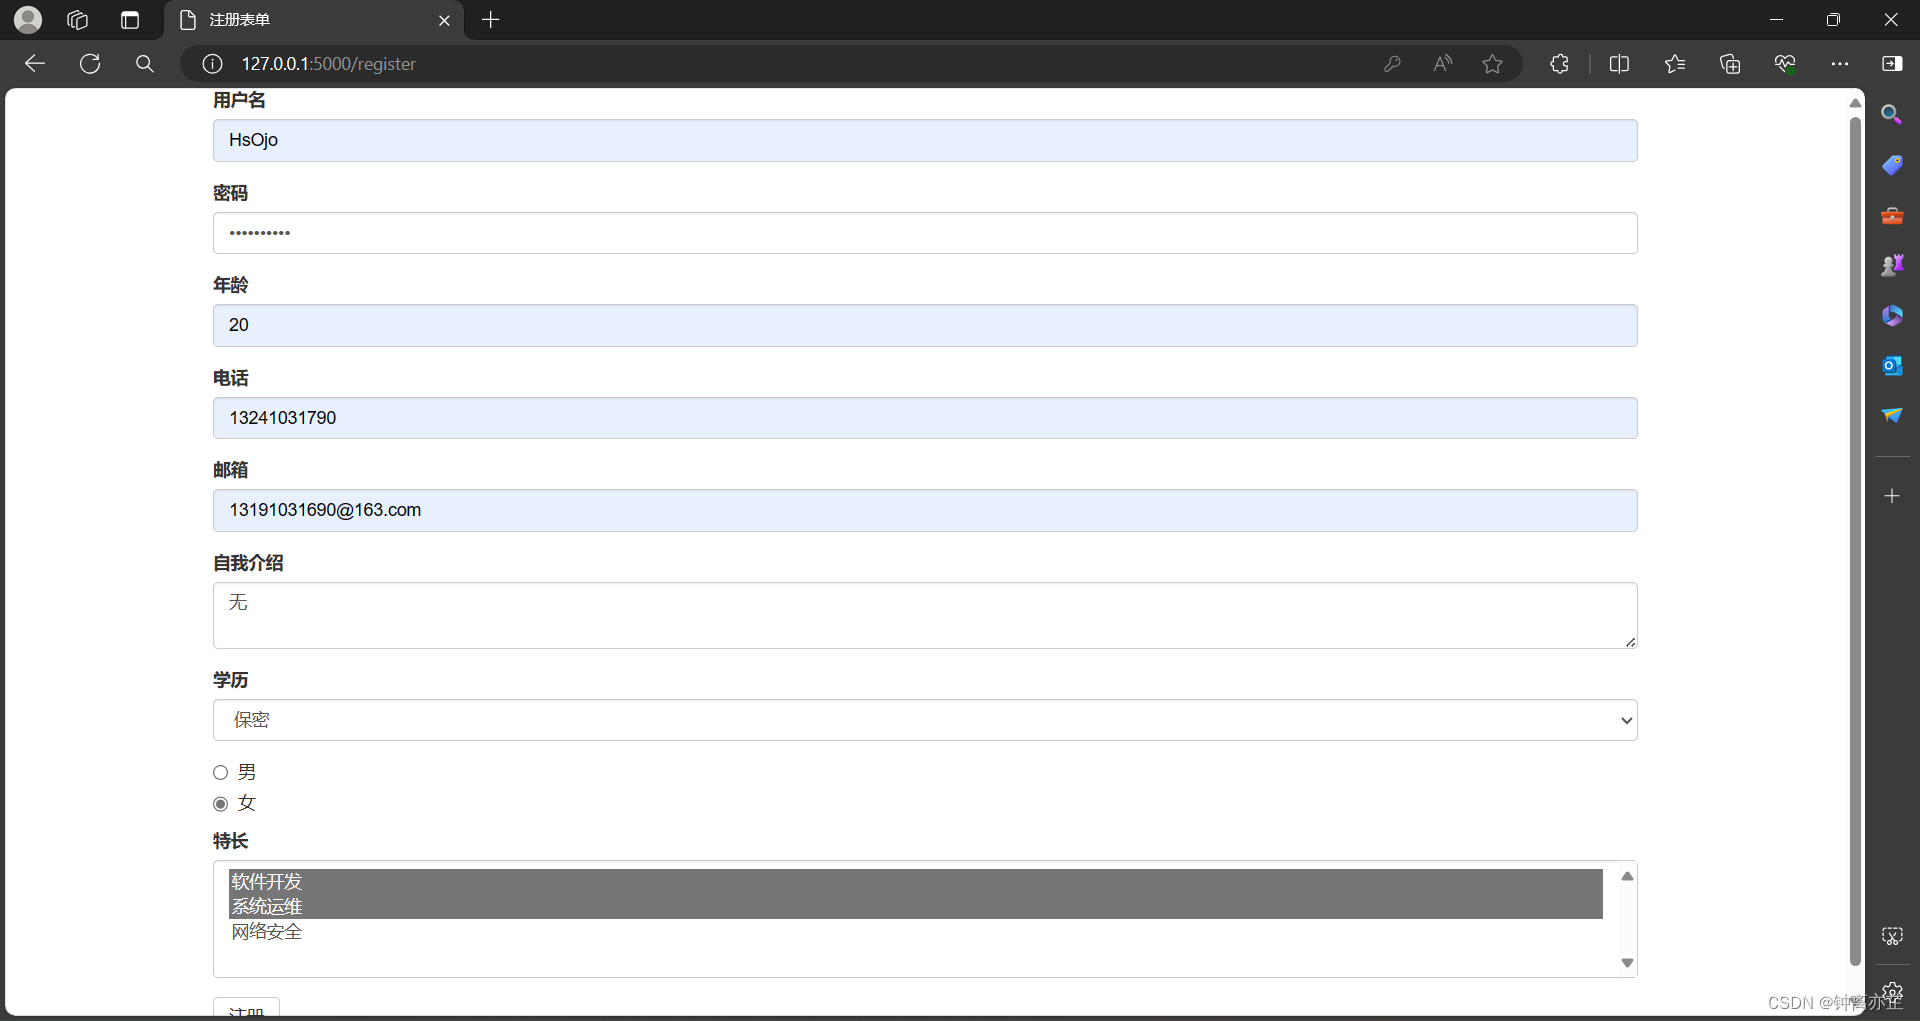
Task: Open the Shopping tag icon in sidebar
Action: [x=1893, y=164]
